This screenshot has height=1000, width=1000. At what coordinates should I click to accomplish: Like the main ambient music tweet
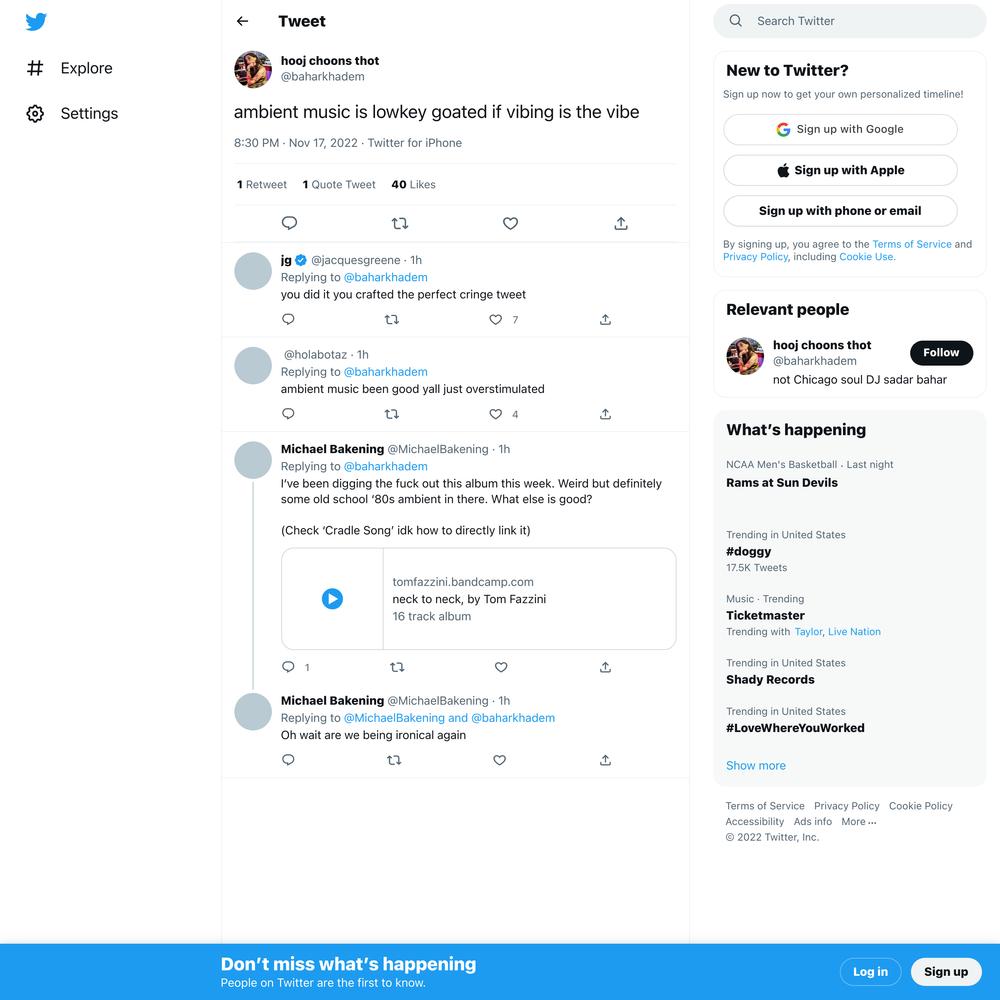[x=510, y=223]
